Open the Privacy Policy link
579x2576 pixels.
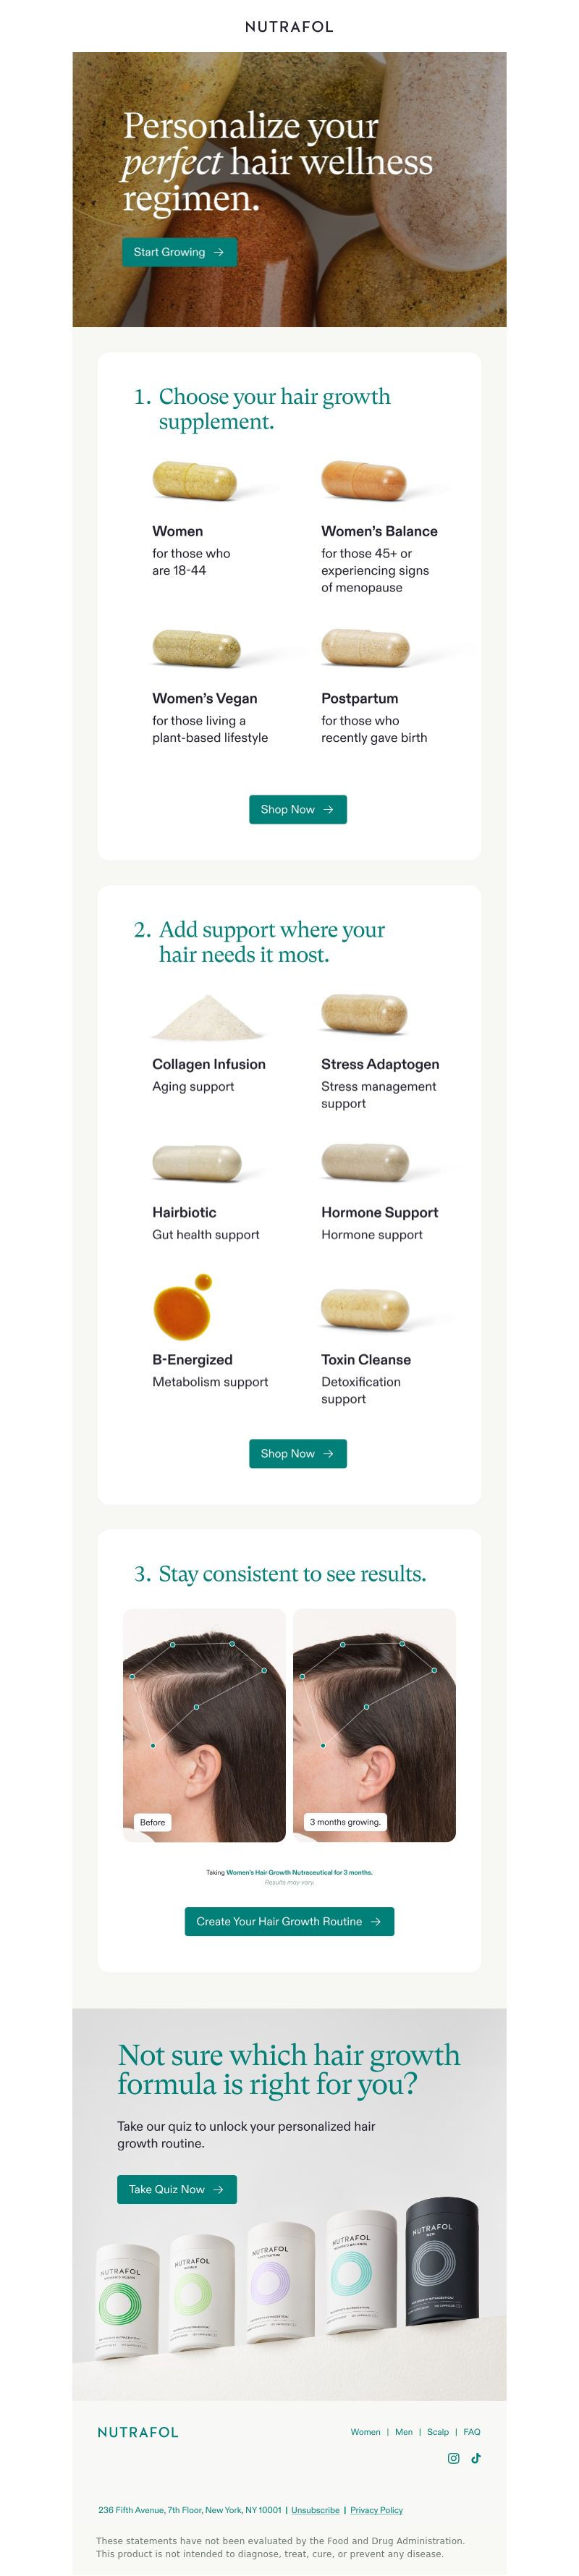click(376, 2510)
